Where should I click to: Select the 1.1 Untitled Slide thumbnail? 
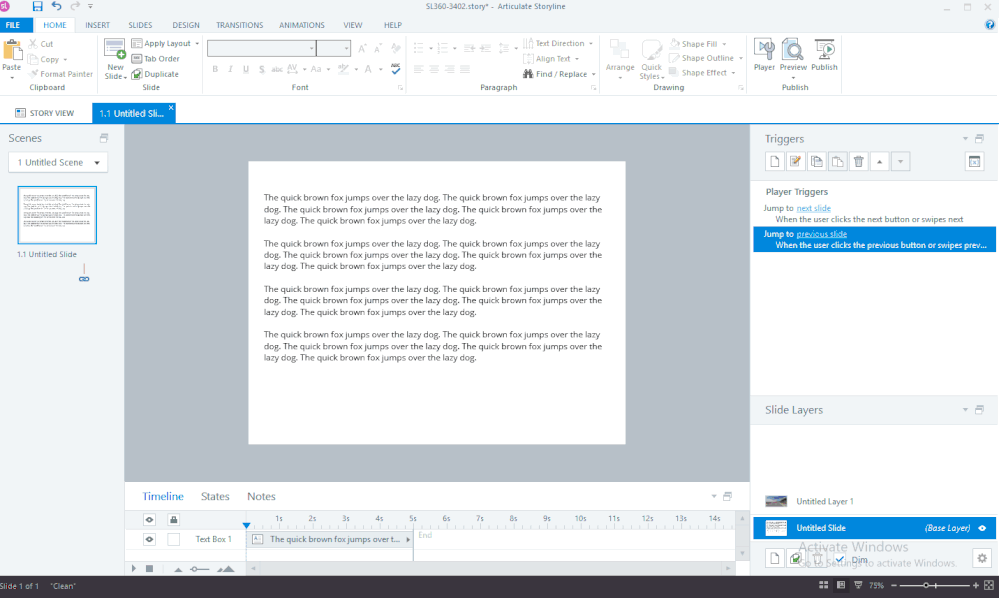[57, 215]
